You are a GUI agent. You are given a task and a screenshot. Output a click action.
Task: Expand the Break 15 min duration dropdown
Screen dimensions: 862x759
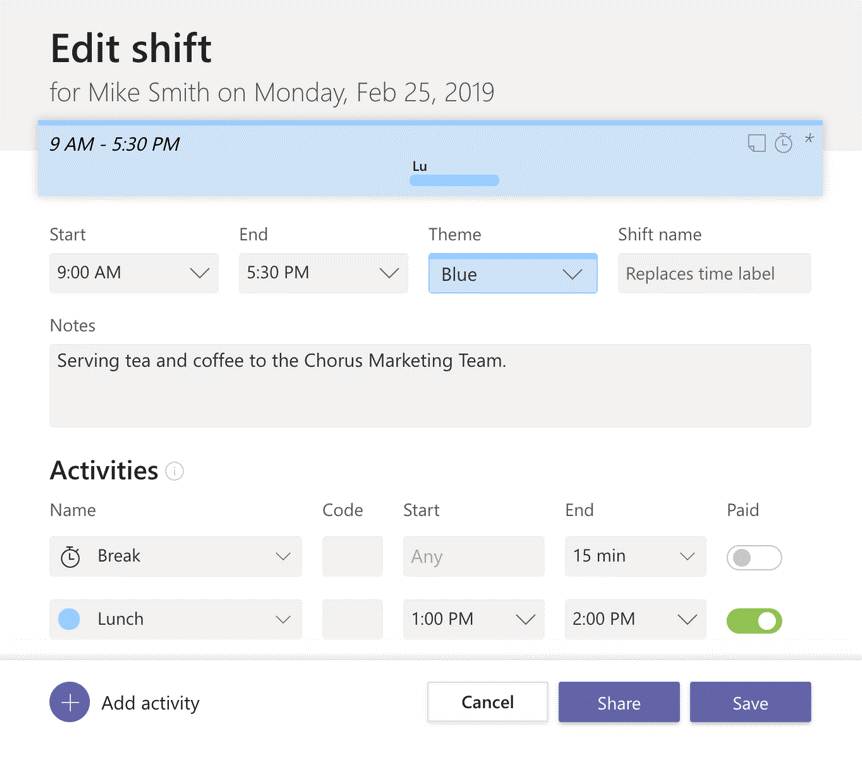[x=635, y=557]
